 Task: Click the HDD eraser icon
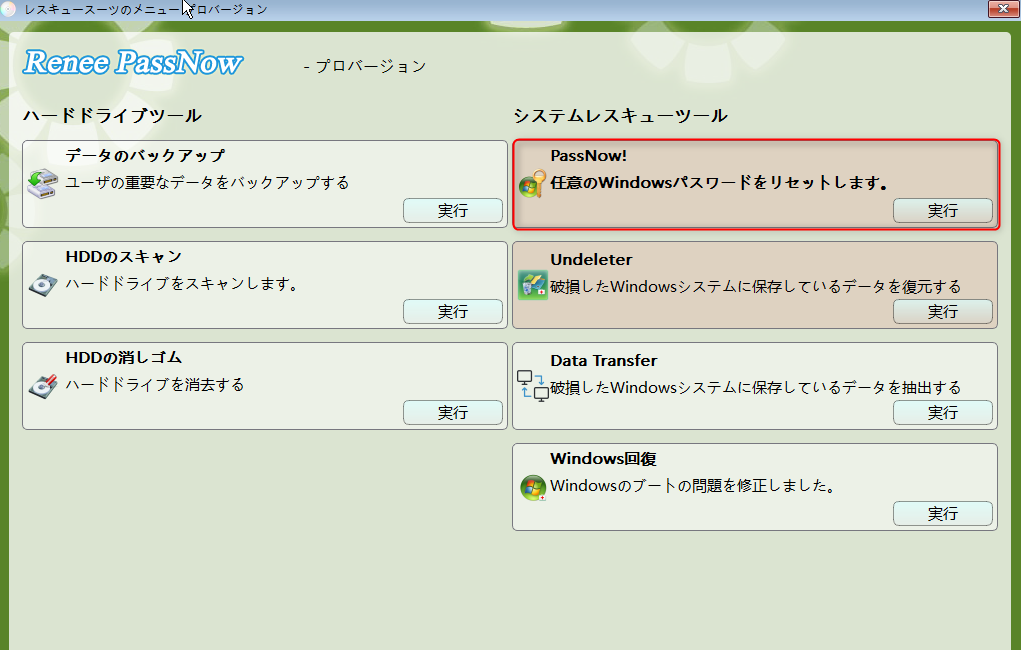(x=43, y=386)
